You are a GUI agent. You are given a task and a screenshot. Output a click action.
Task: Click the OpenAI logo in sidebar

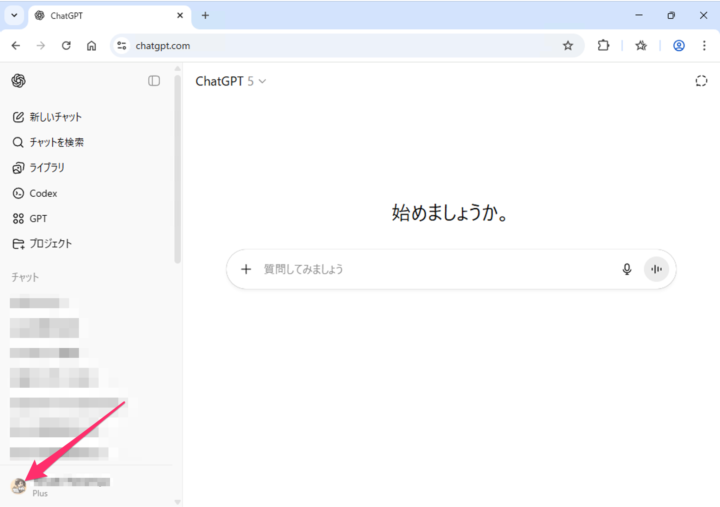tap(19, 81)
